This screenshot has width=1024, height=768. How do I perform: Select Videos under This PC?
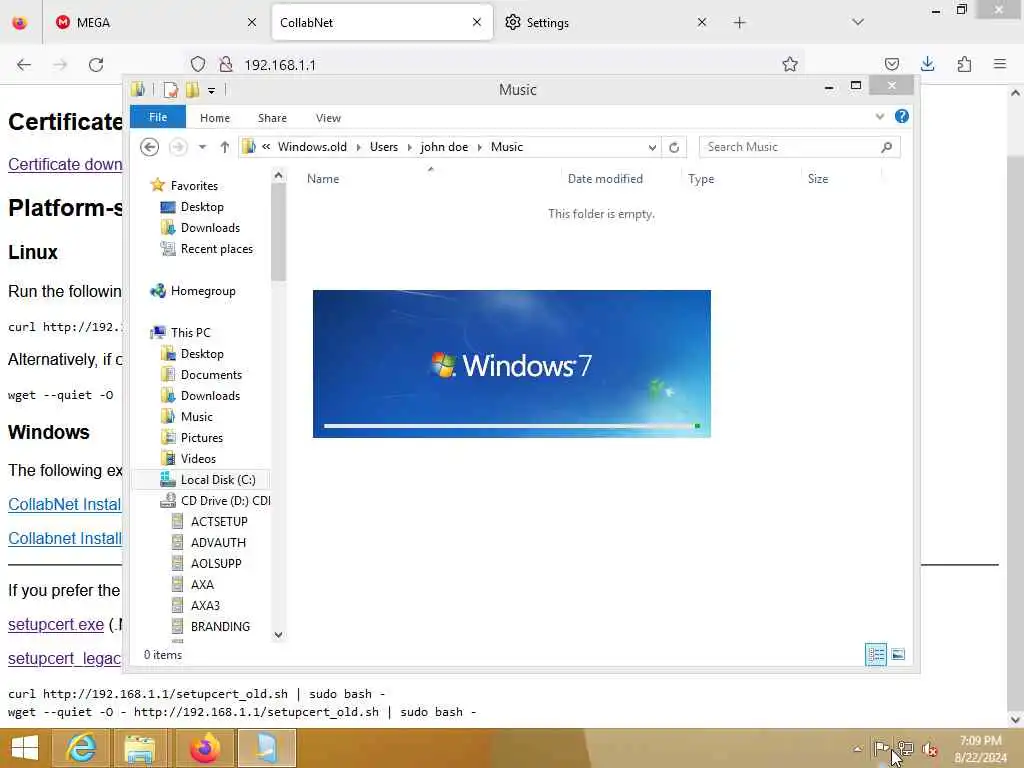point(198,458)
